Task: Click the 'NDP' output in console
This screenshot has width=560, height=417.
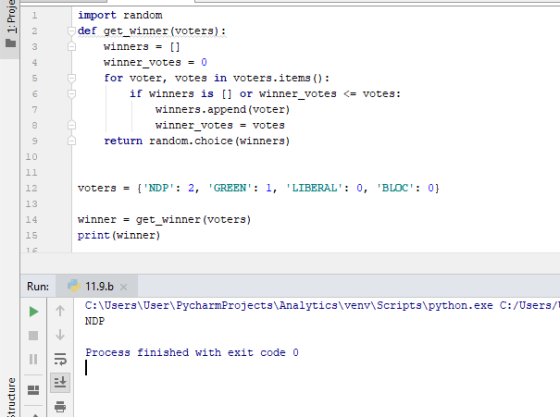Action: tap(95, 321)
